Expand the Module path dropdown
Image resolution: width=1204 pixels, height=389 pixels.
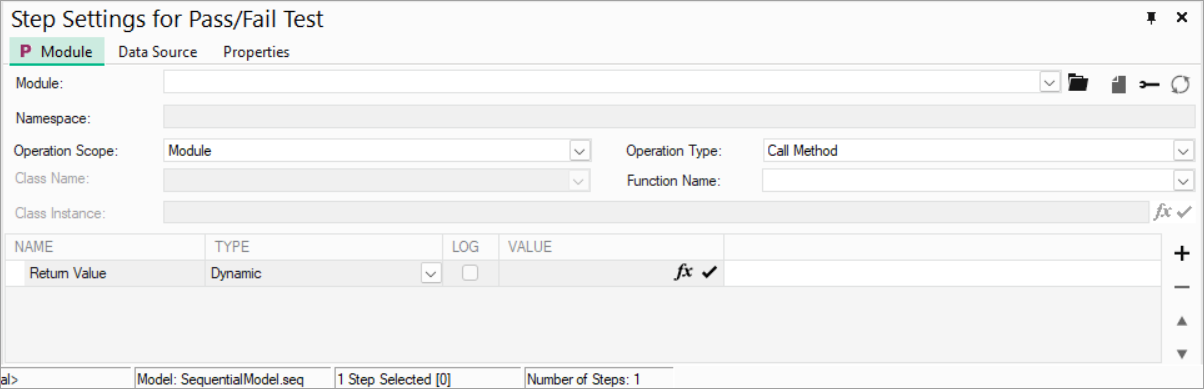(1049, 83)
